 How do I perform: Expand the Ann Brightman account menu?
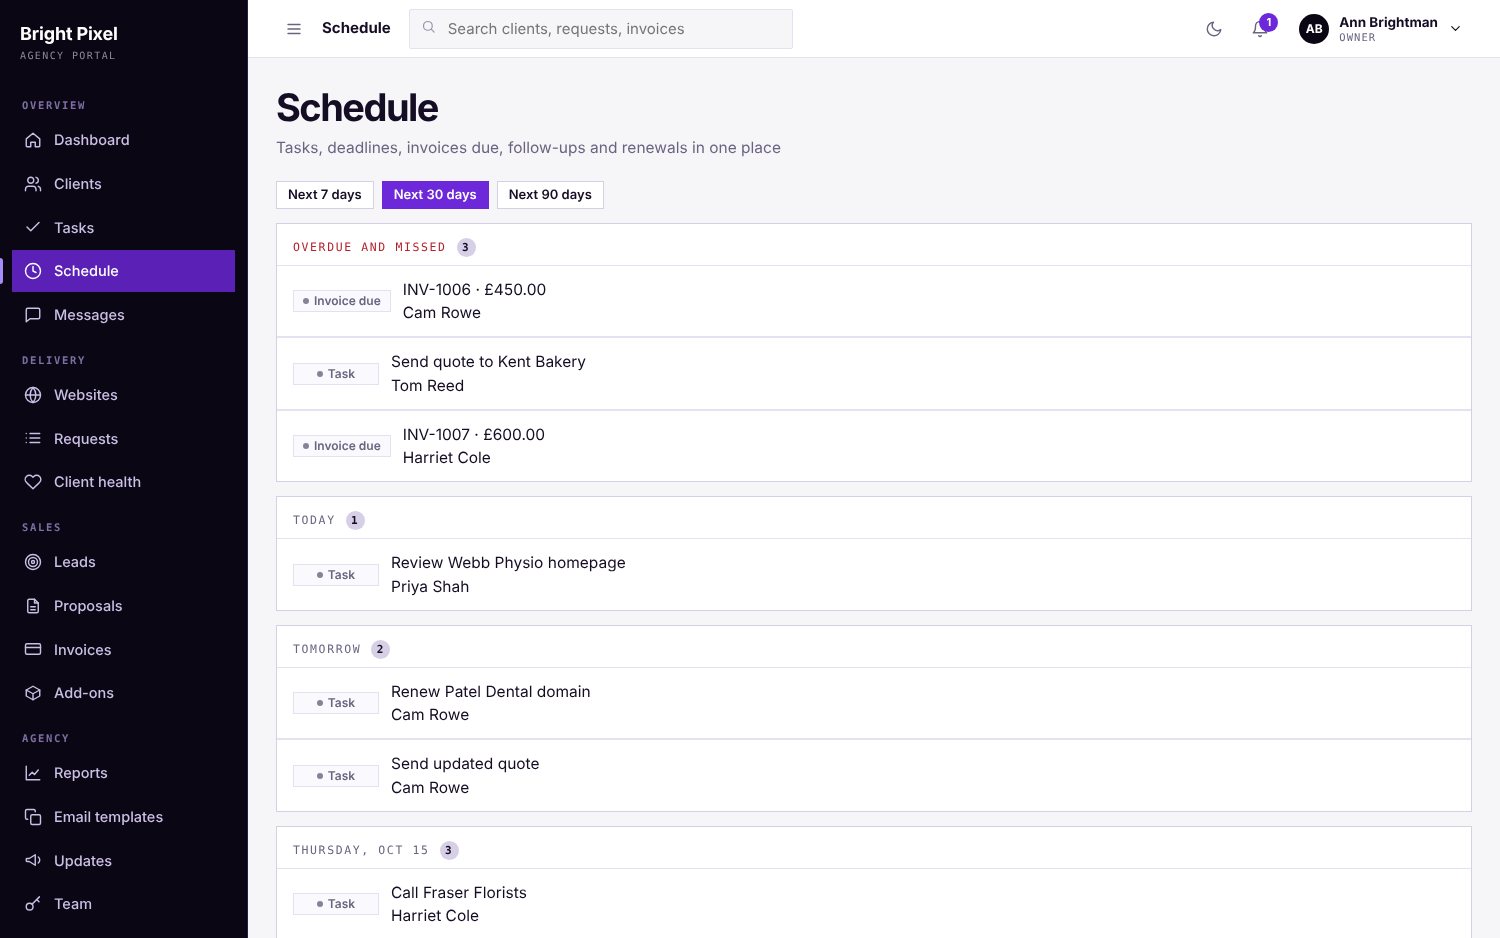click(1380, 29)
